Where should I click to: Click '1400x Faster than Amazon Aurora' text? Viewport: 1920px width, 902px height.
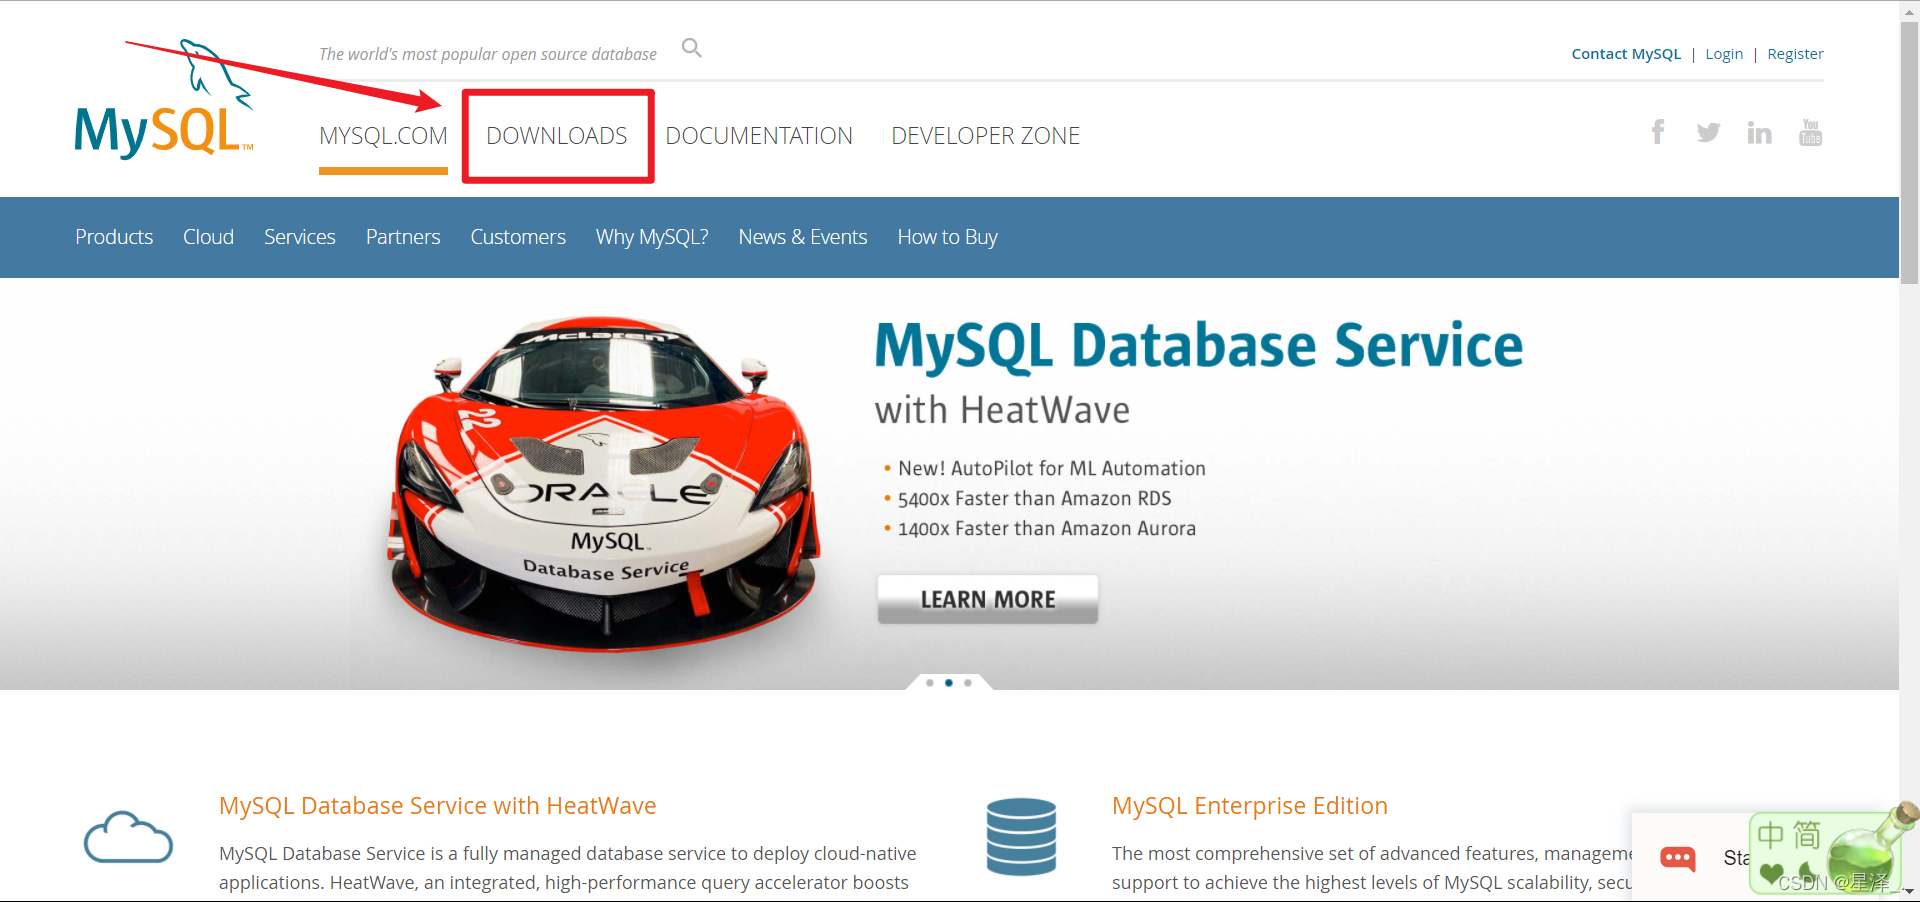pos(1047,528)
